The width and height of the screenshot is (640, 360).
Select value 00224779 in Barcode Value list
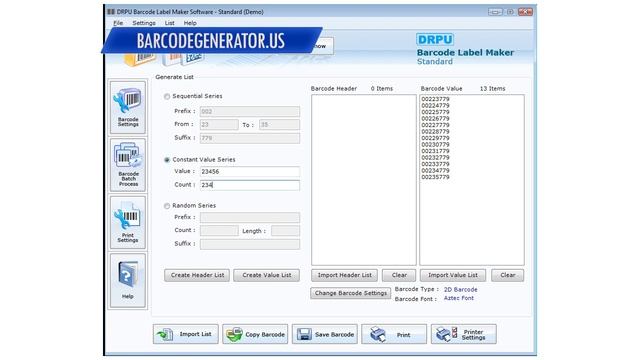435,106
